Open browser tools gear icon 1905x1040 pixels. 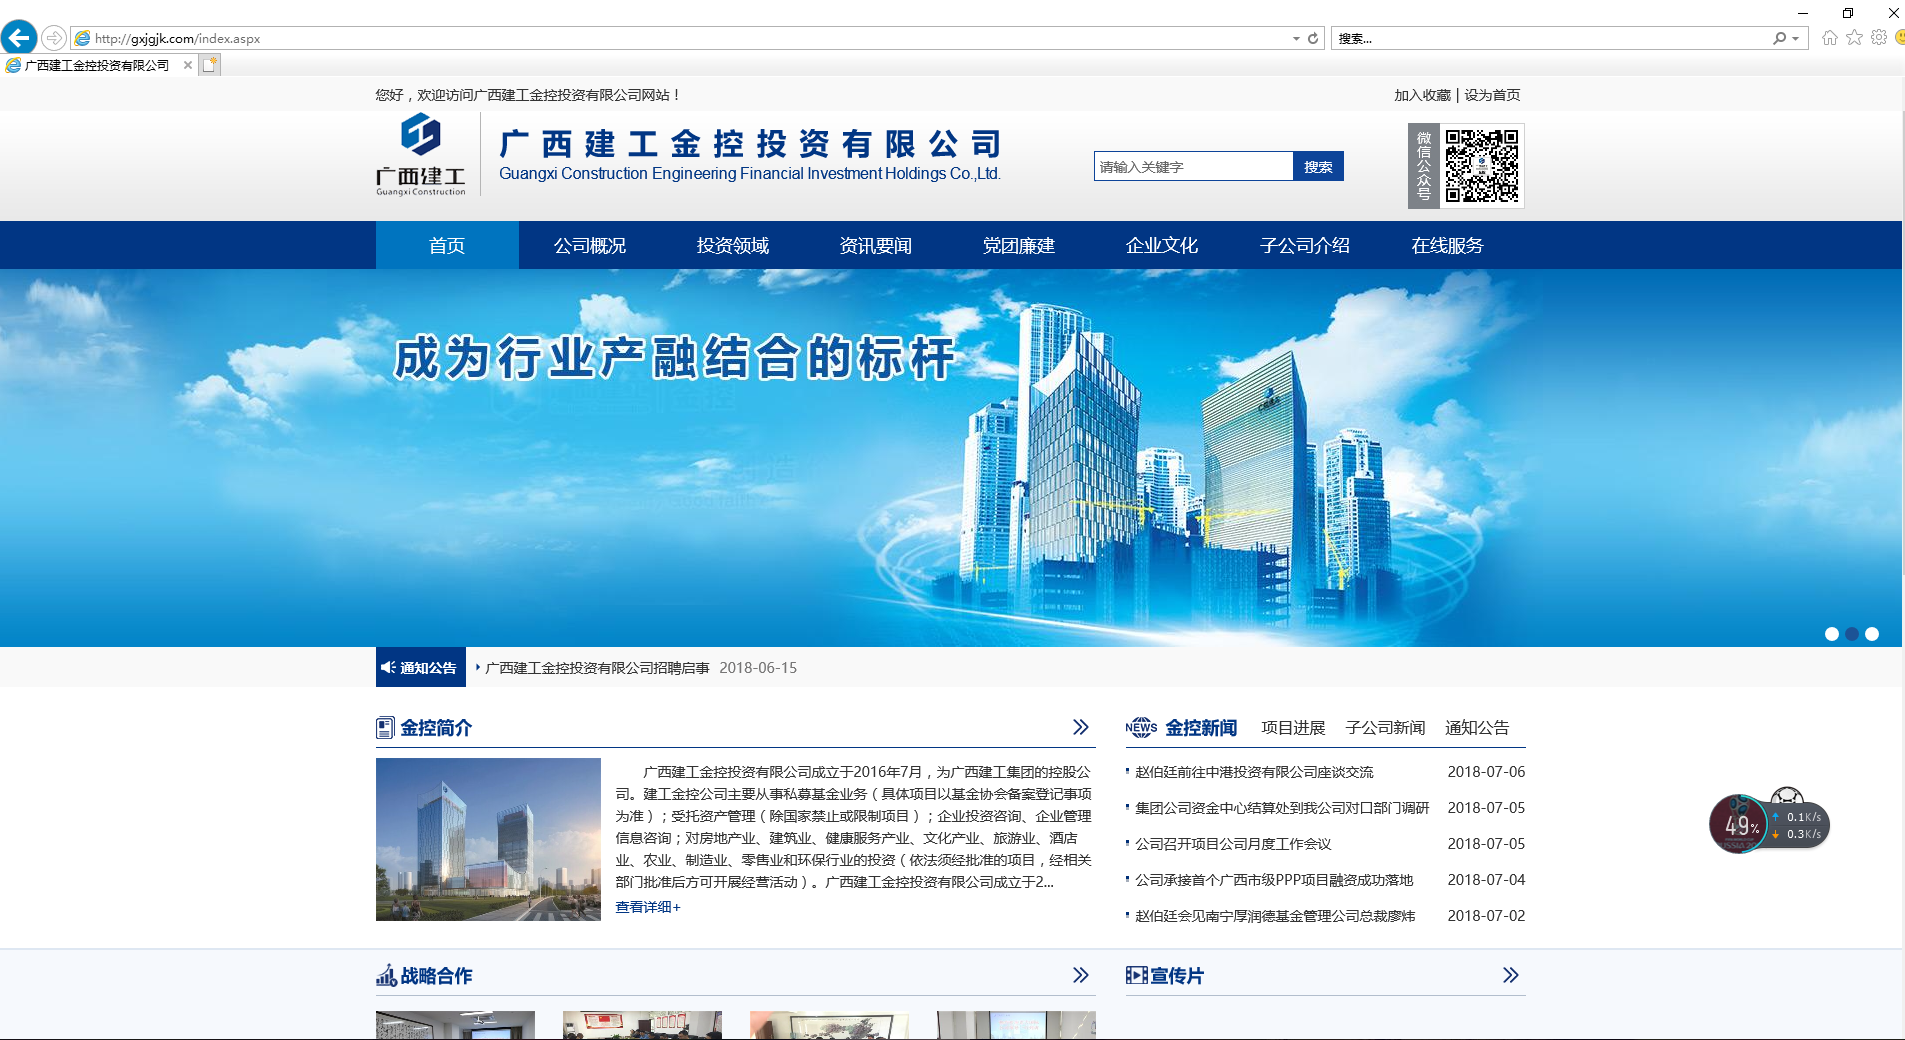[x=1879, y=38]
